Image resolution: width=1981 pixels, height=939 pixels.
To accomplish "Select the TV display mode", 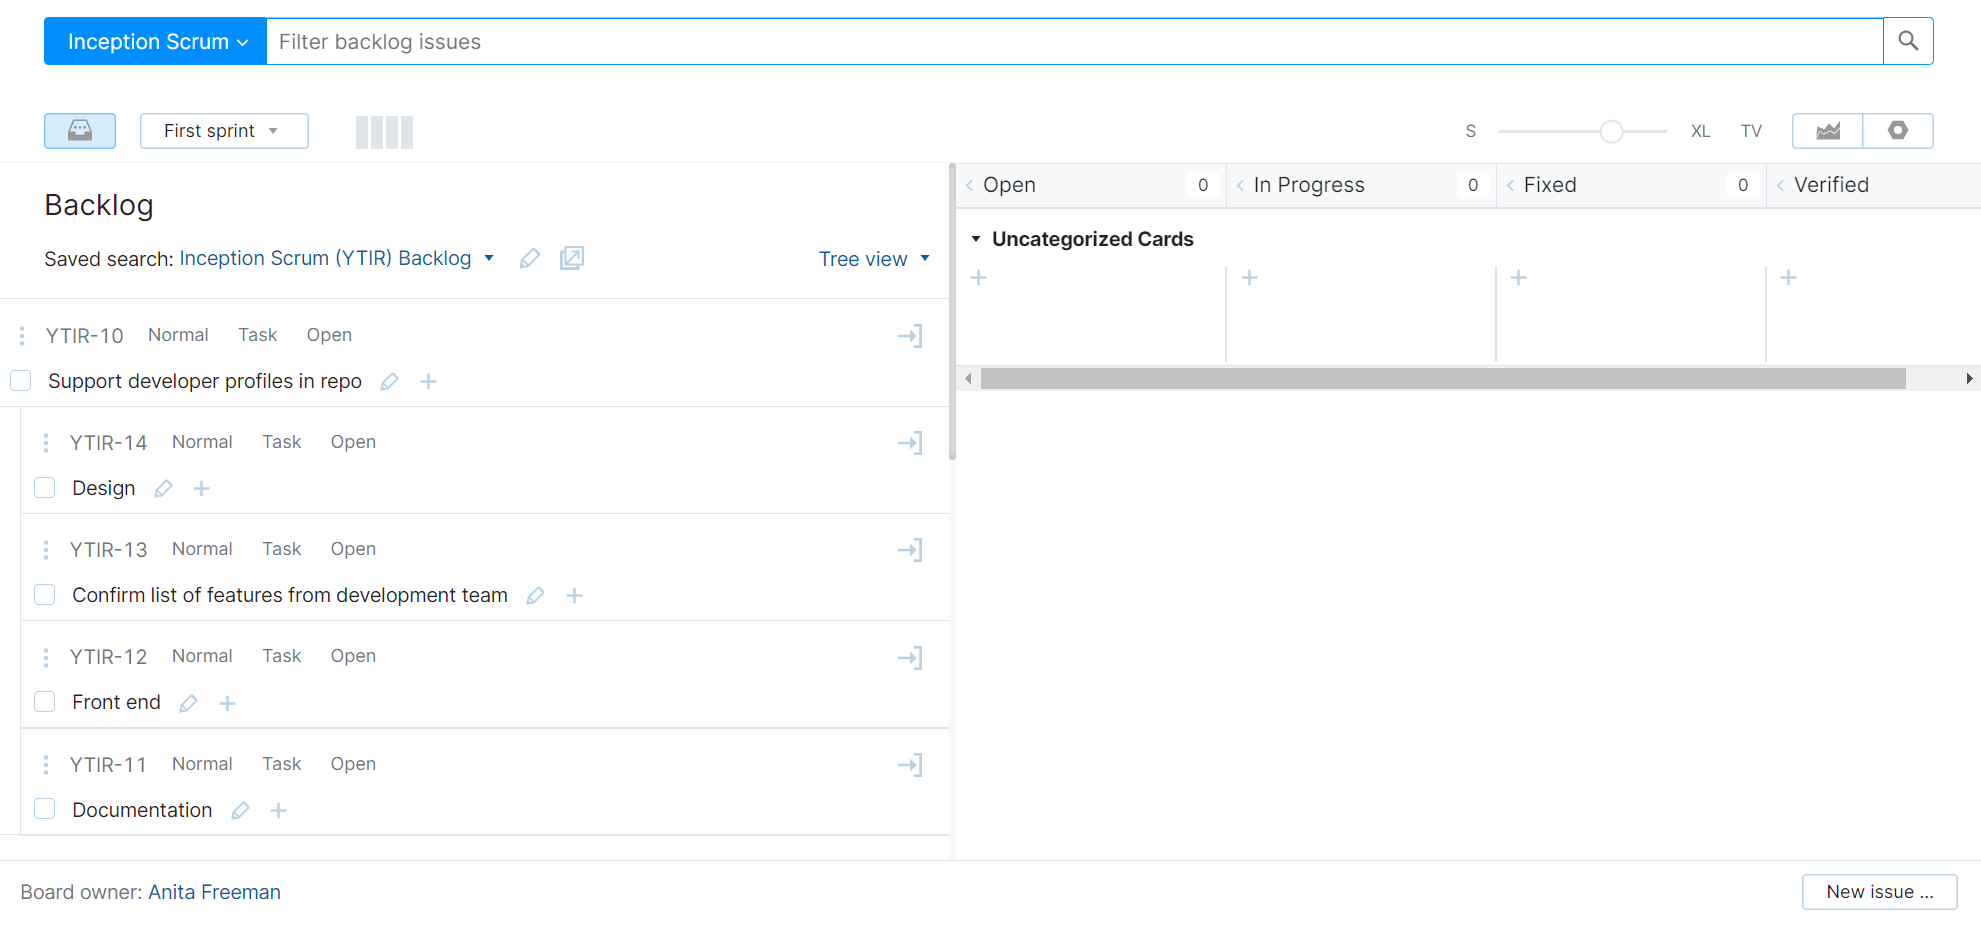I will coord(1751,130).
